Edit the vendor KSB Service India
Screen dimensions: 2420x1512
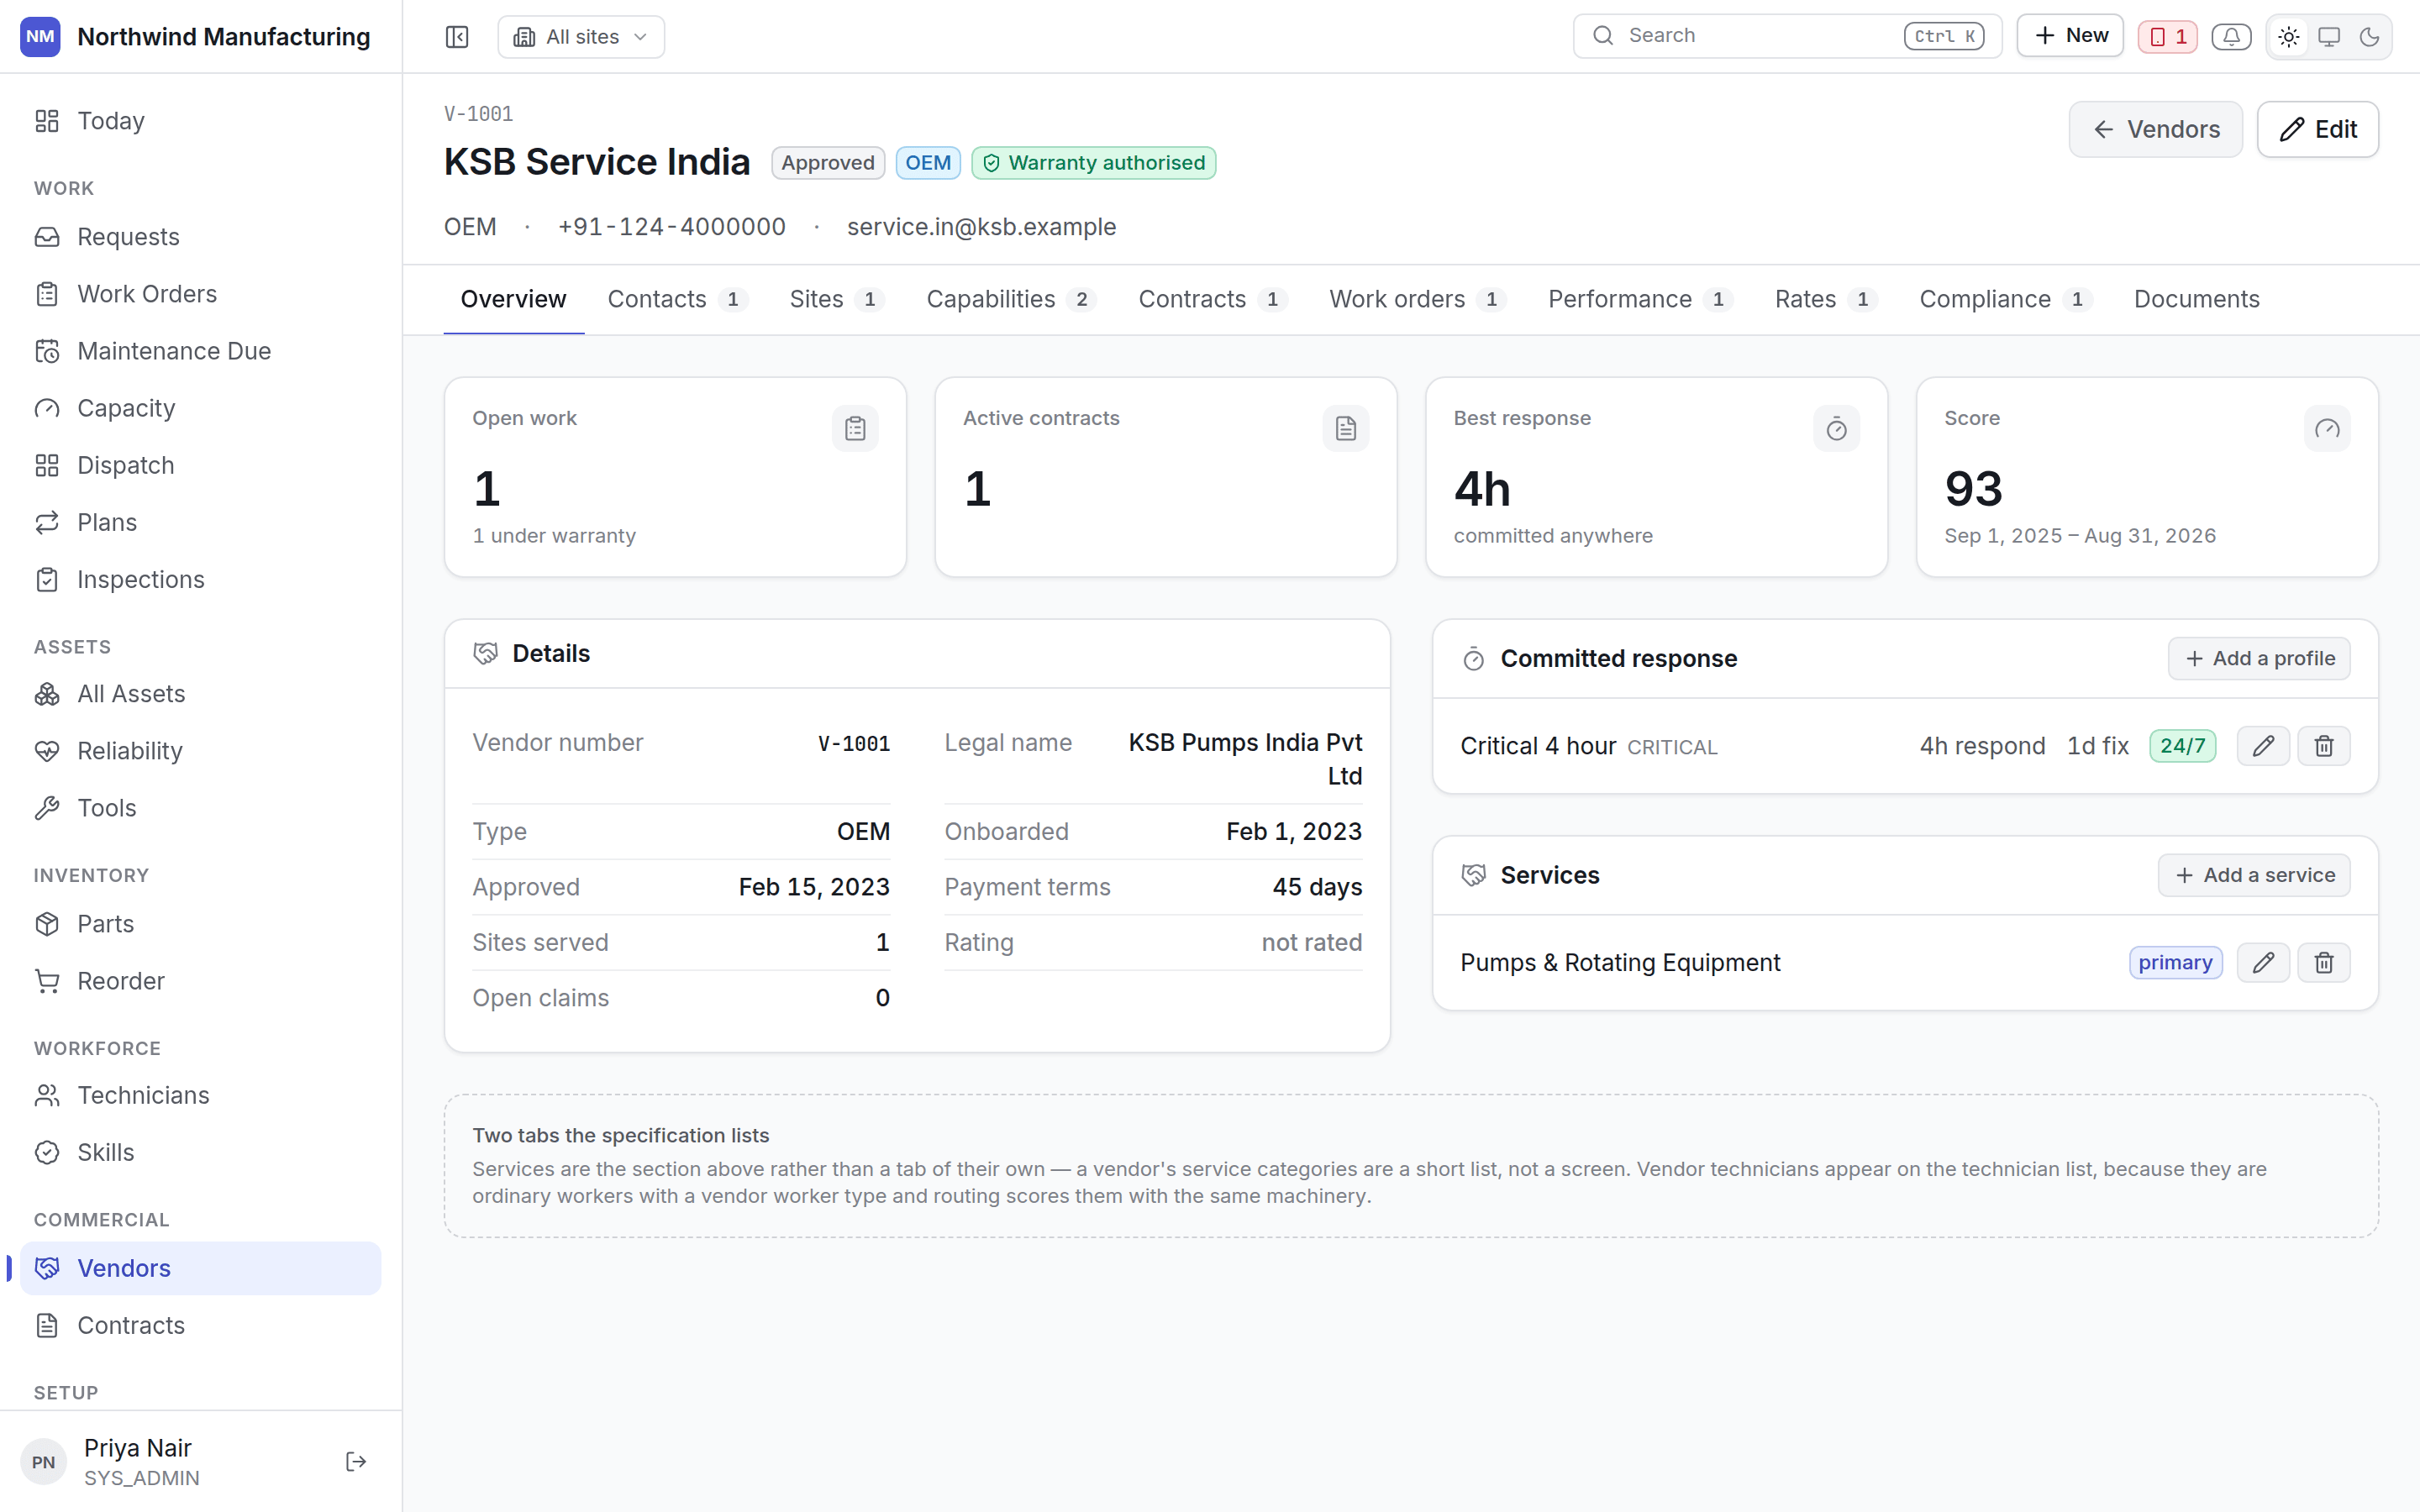(2317, 129)
